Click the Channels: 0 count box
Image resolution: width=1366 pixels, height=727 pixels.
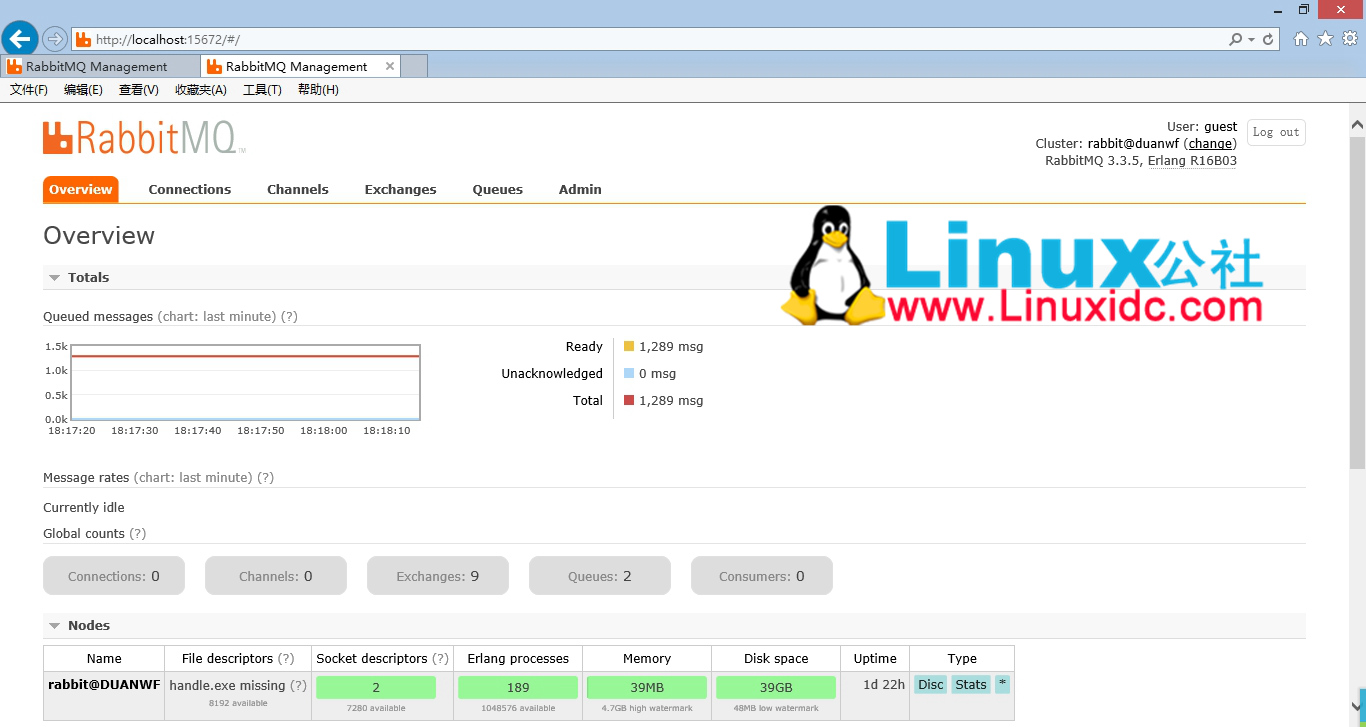pos(276,576)
